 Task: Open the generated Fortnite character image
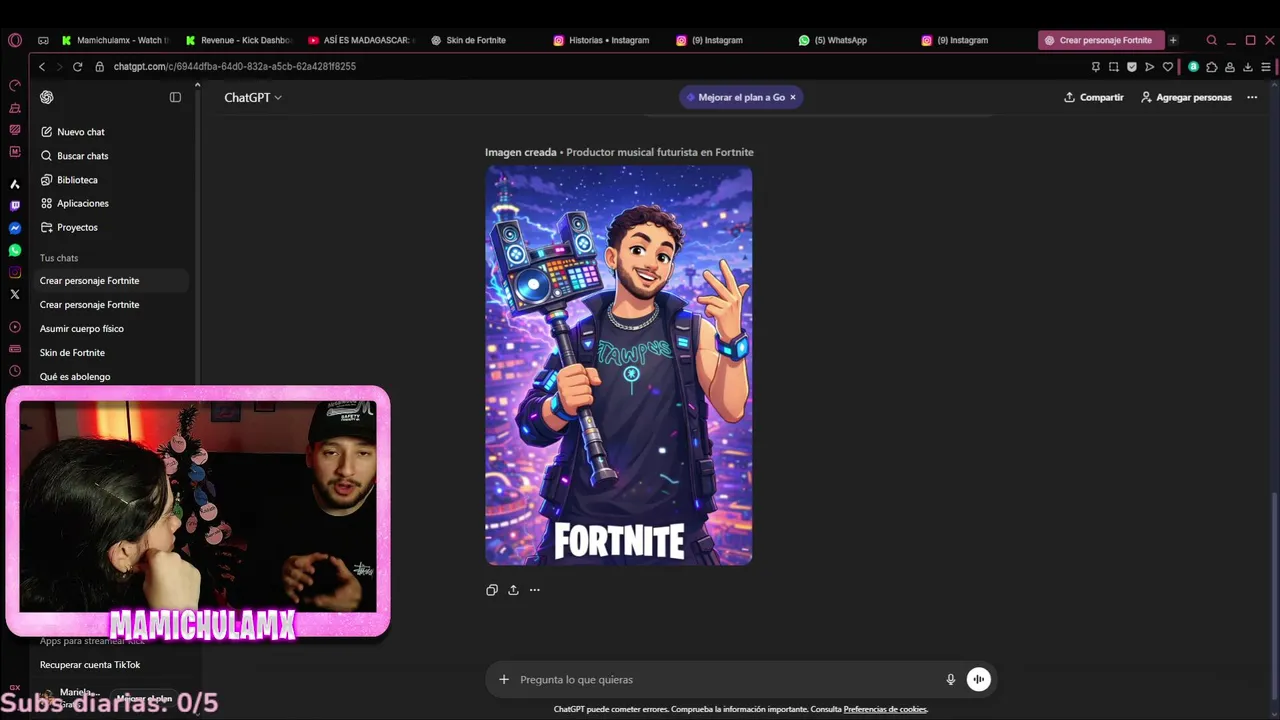[x=619, y=366]
